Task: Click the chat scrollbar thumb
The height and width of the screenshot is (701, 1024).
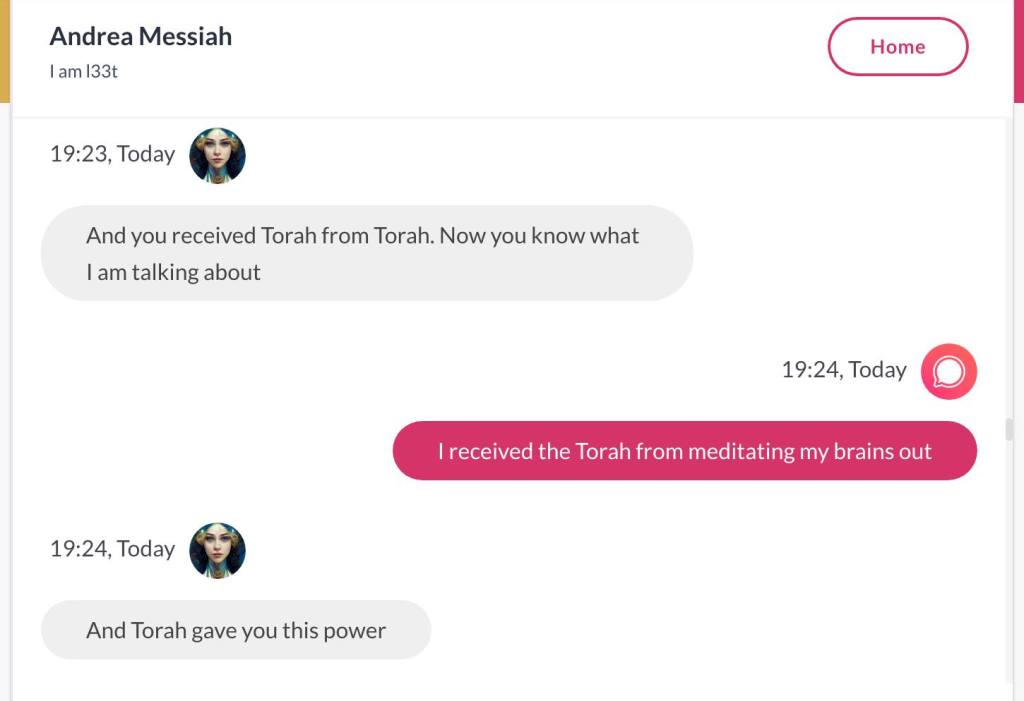Action: click(1009, 429)
